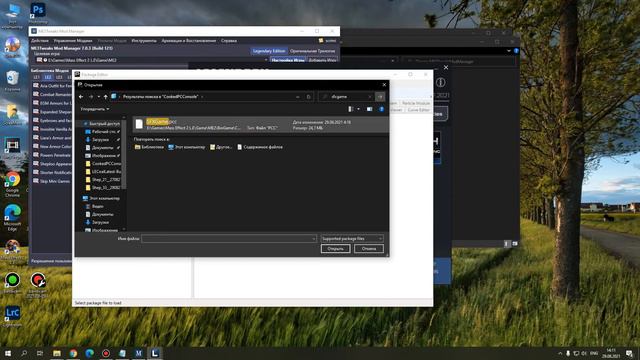
Task: Select the 'Skip Mini Games' mod in the library
Action: pos(51,181)
